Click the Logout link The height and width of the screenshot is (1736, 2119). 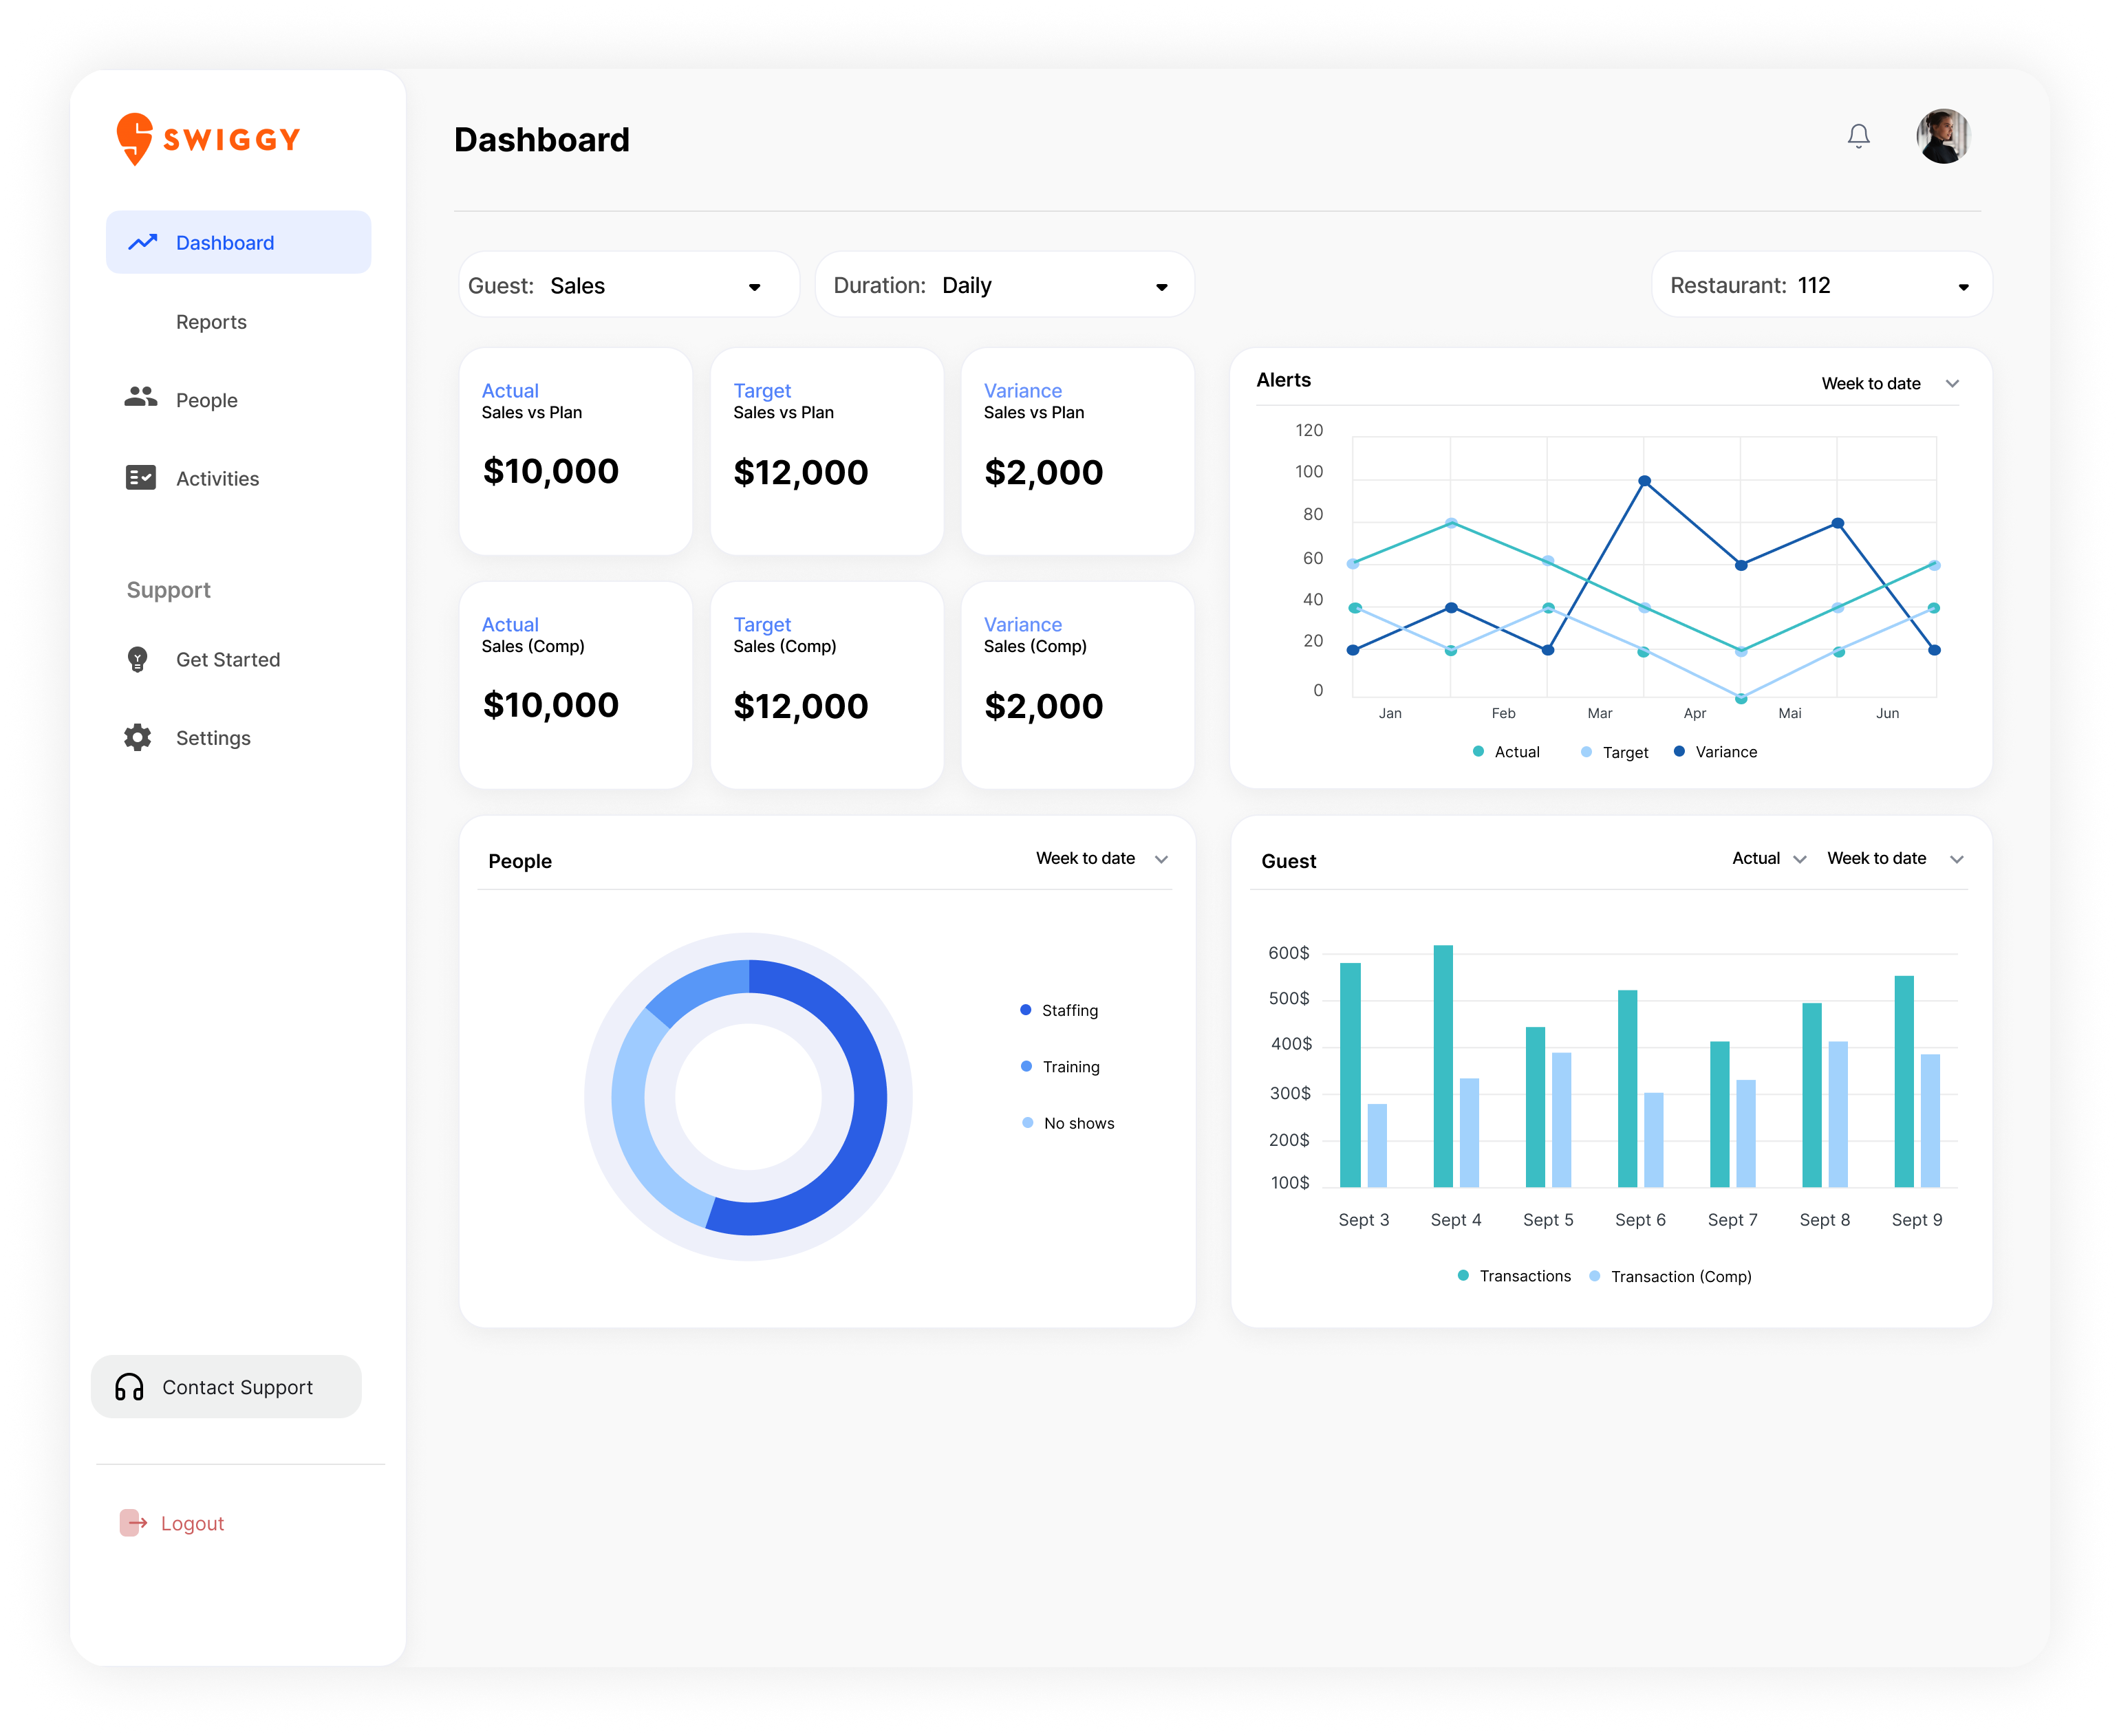pyautogui.click(x=192, y=1523)
